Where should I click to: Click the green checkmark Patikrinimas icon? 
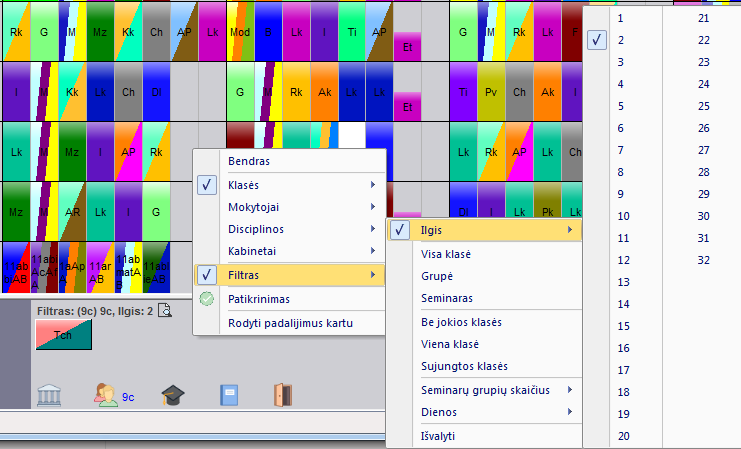tap(207, 298)
